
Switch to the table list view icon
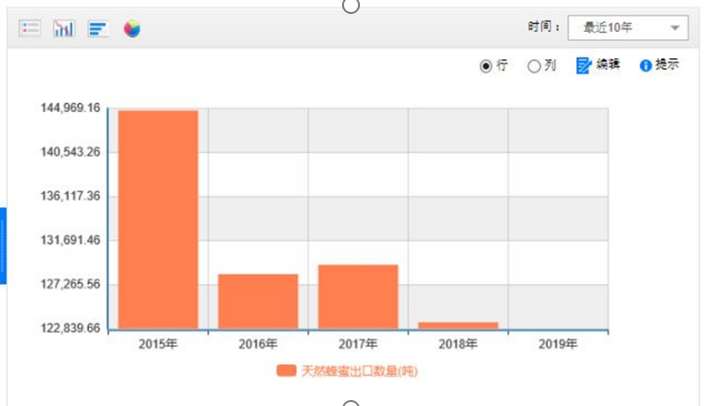coord(30,28)
